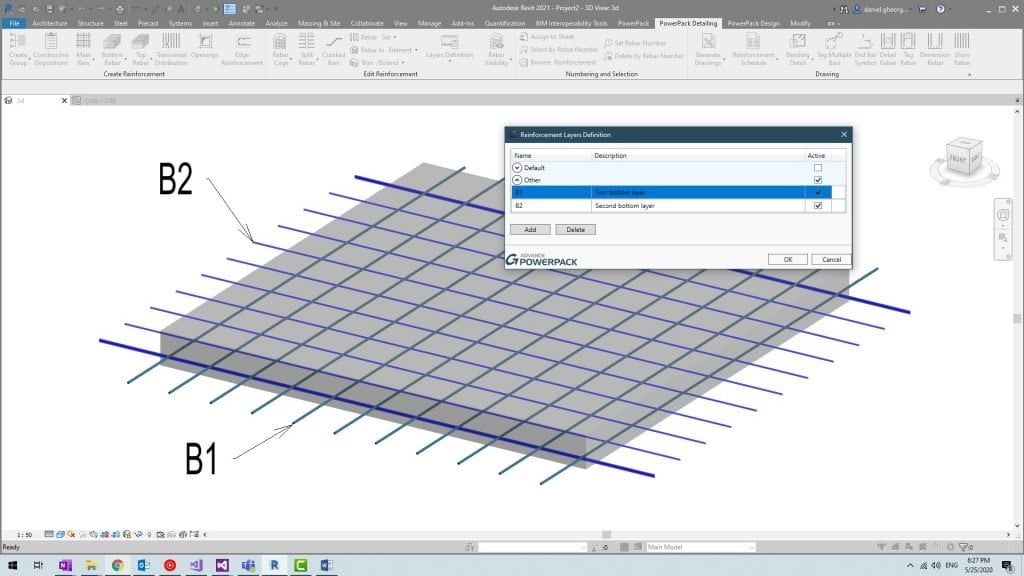This screenshot has width=1024, height=576.
Task: Open Microsoft Word from the taskbar
Action: [x=327, y=566]
